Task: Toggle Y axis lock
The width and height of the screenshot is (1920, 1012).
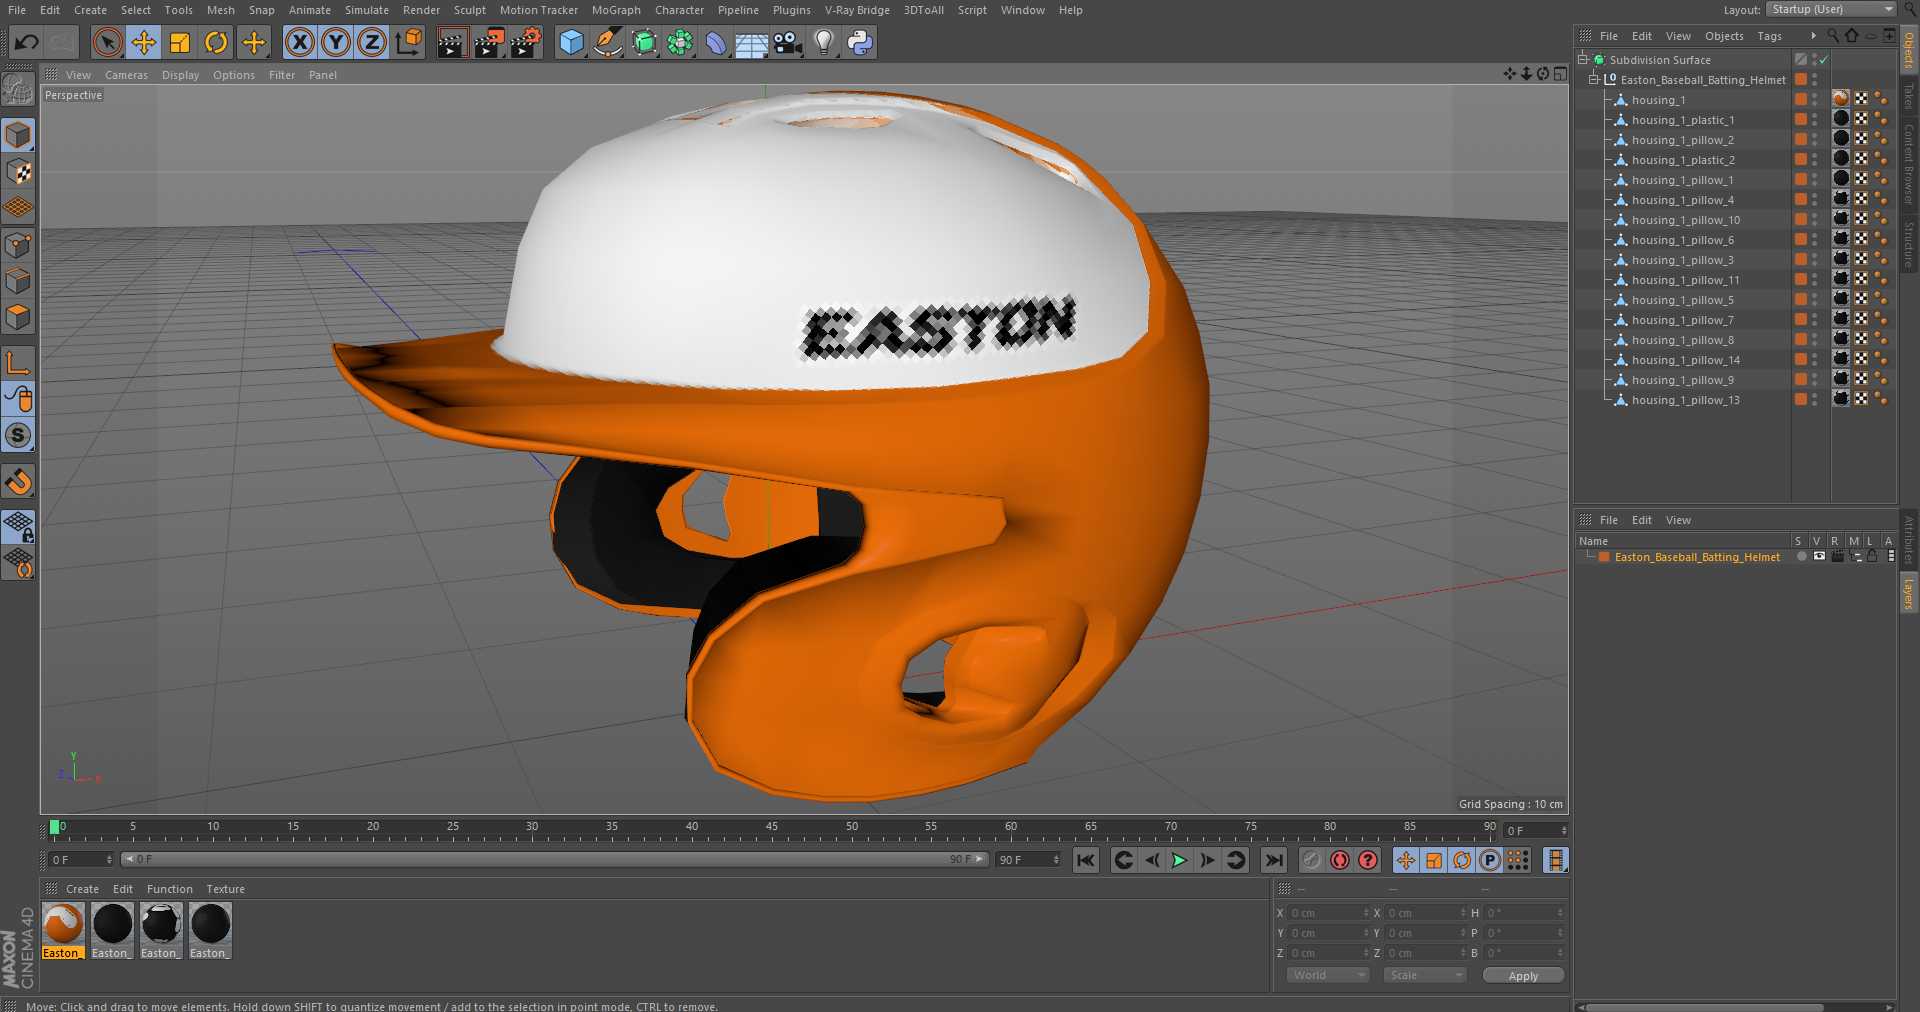Action: point(336,42)
